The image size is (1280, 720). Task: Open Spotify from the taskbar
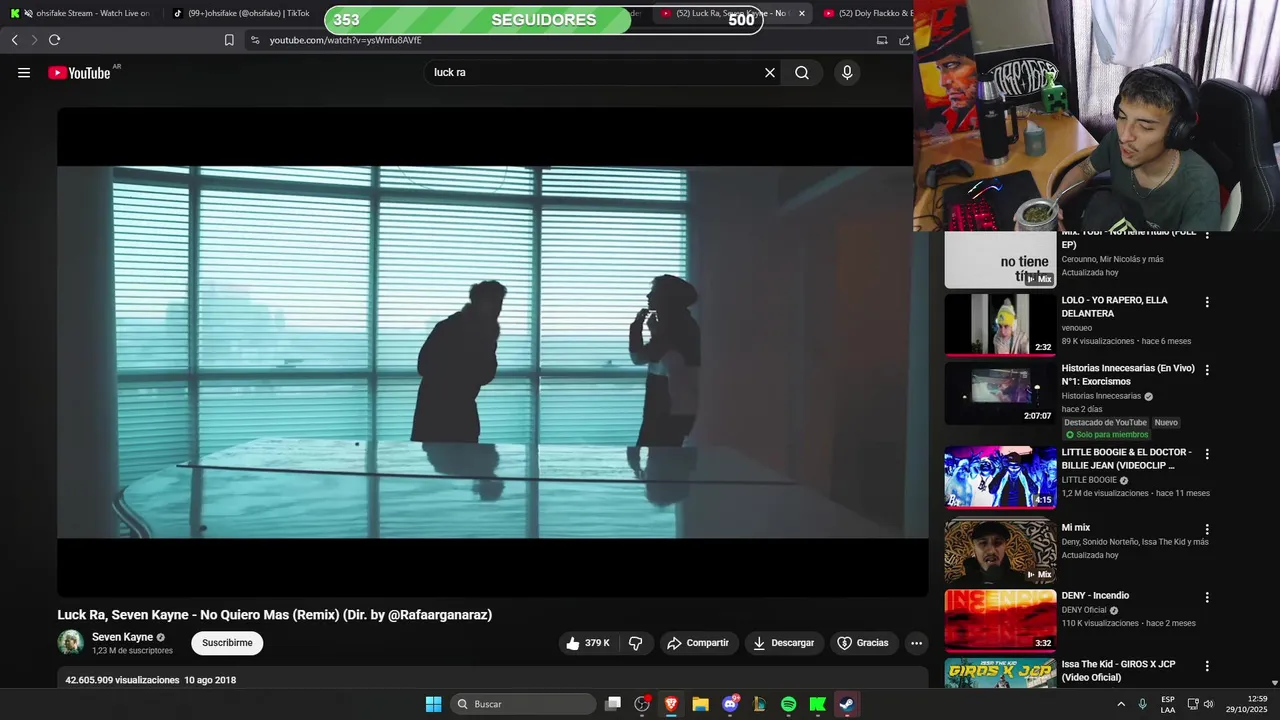pos(788,704)
